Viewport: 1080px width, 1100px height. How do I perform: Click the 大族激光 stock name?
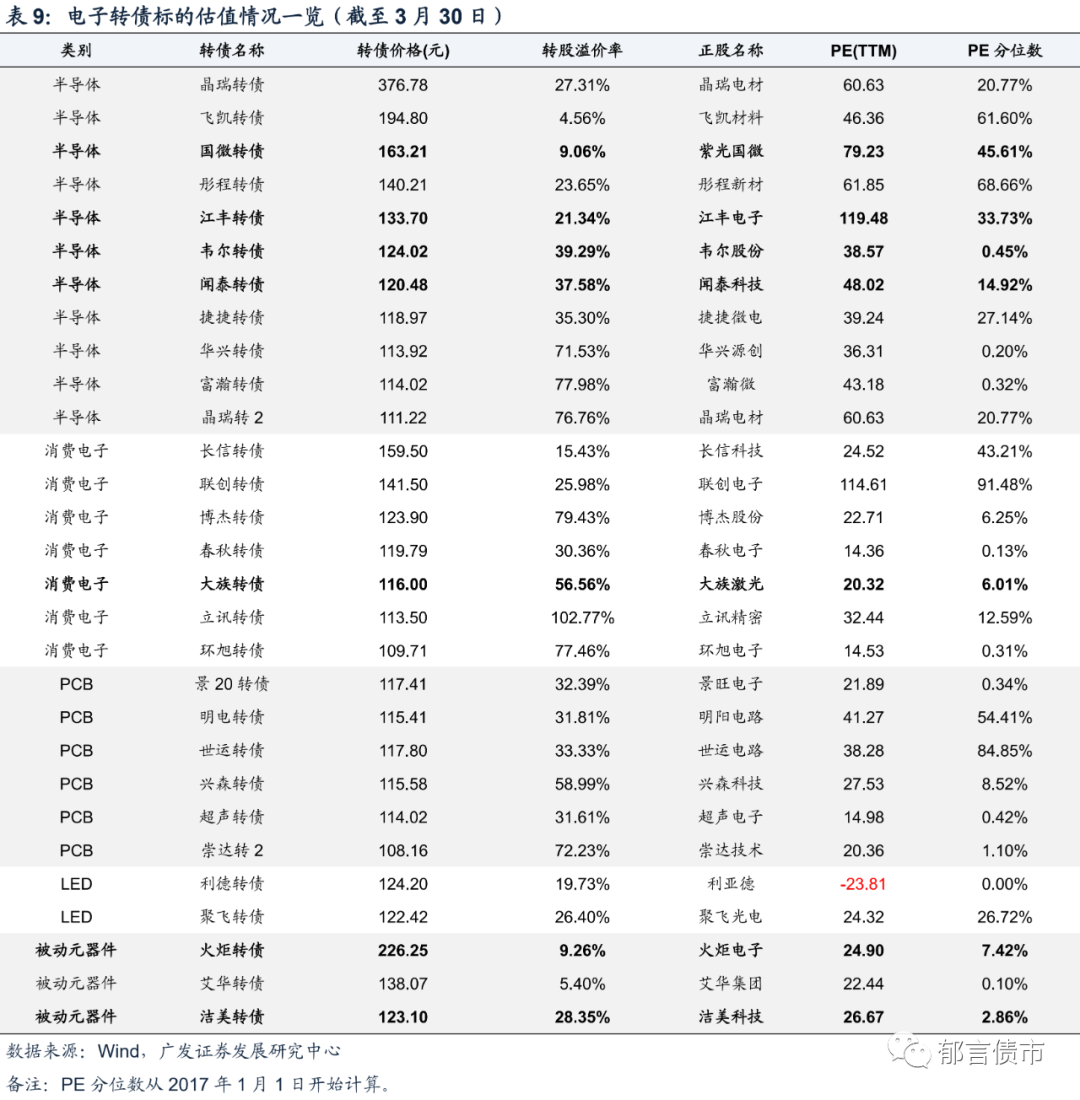coord(731,584)
